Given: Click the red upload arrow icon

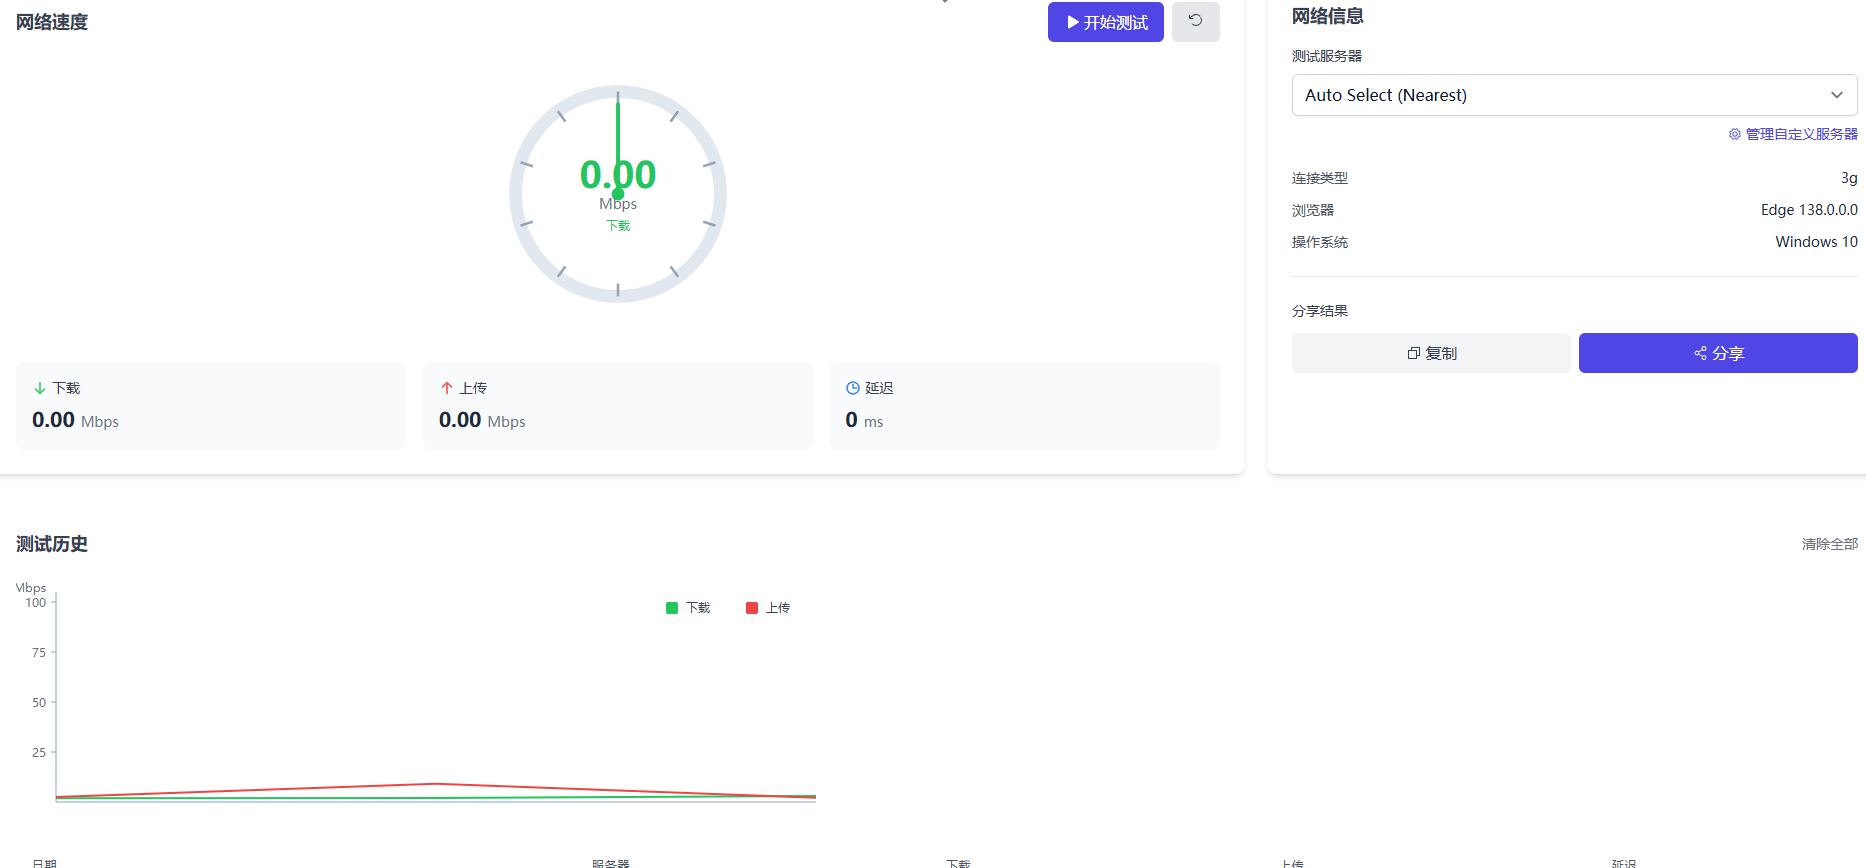Looking at the screenshot, I should pos(447,388).
